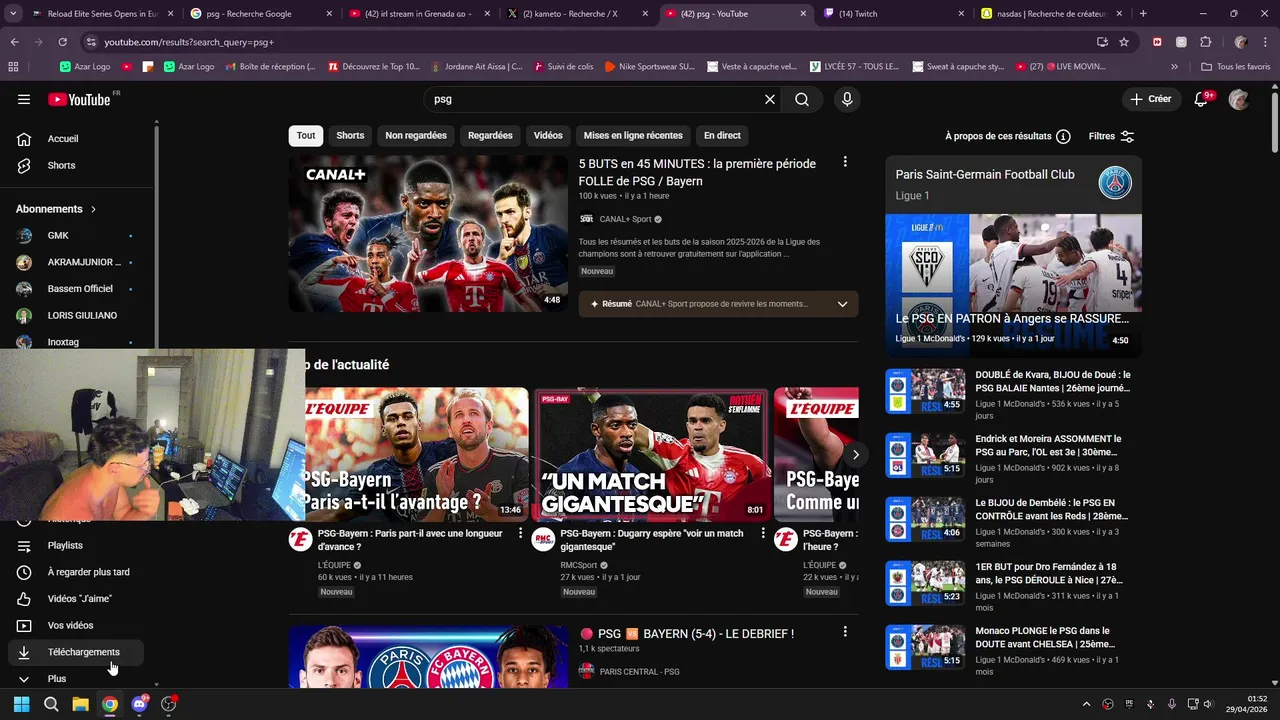Open Vidéos "J'aime" in the sidebar
Screen dimensions: 1280x720
tap(78, 598)
